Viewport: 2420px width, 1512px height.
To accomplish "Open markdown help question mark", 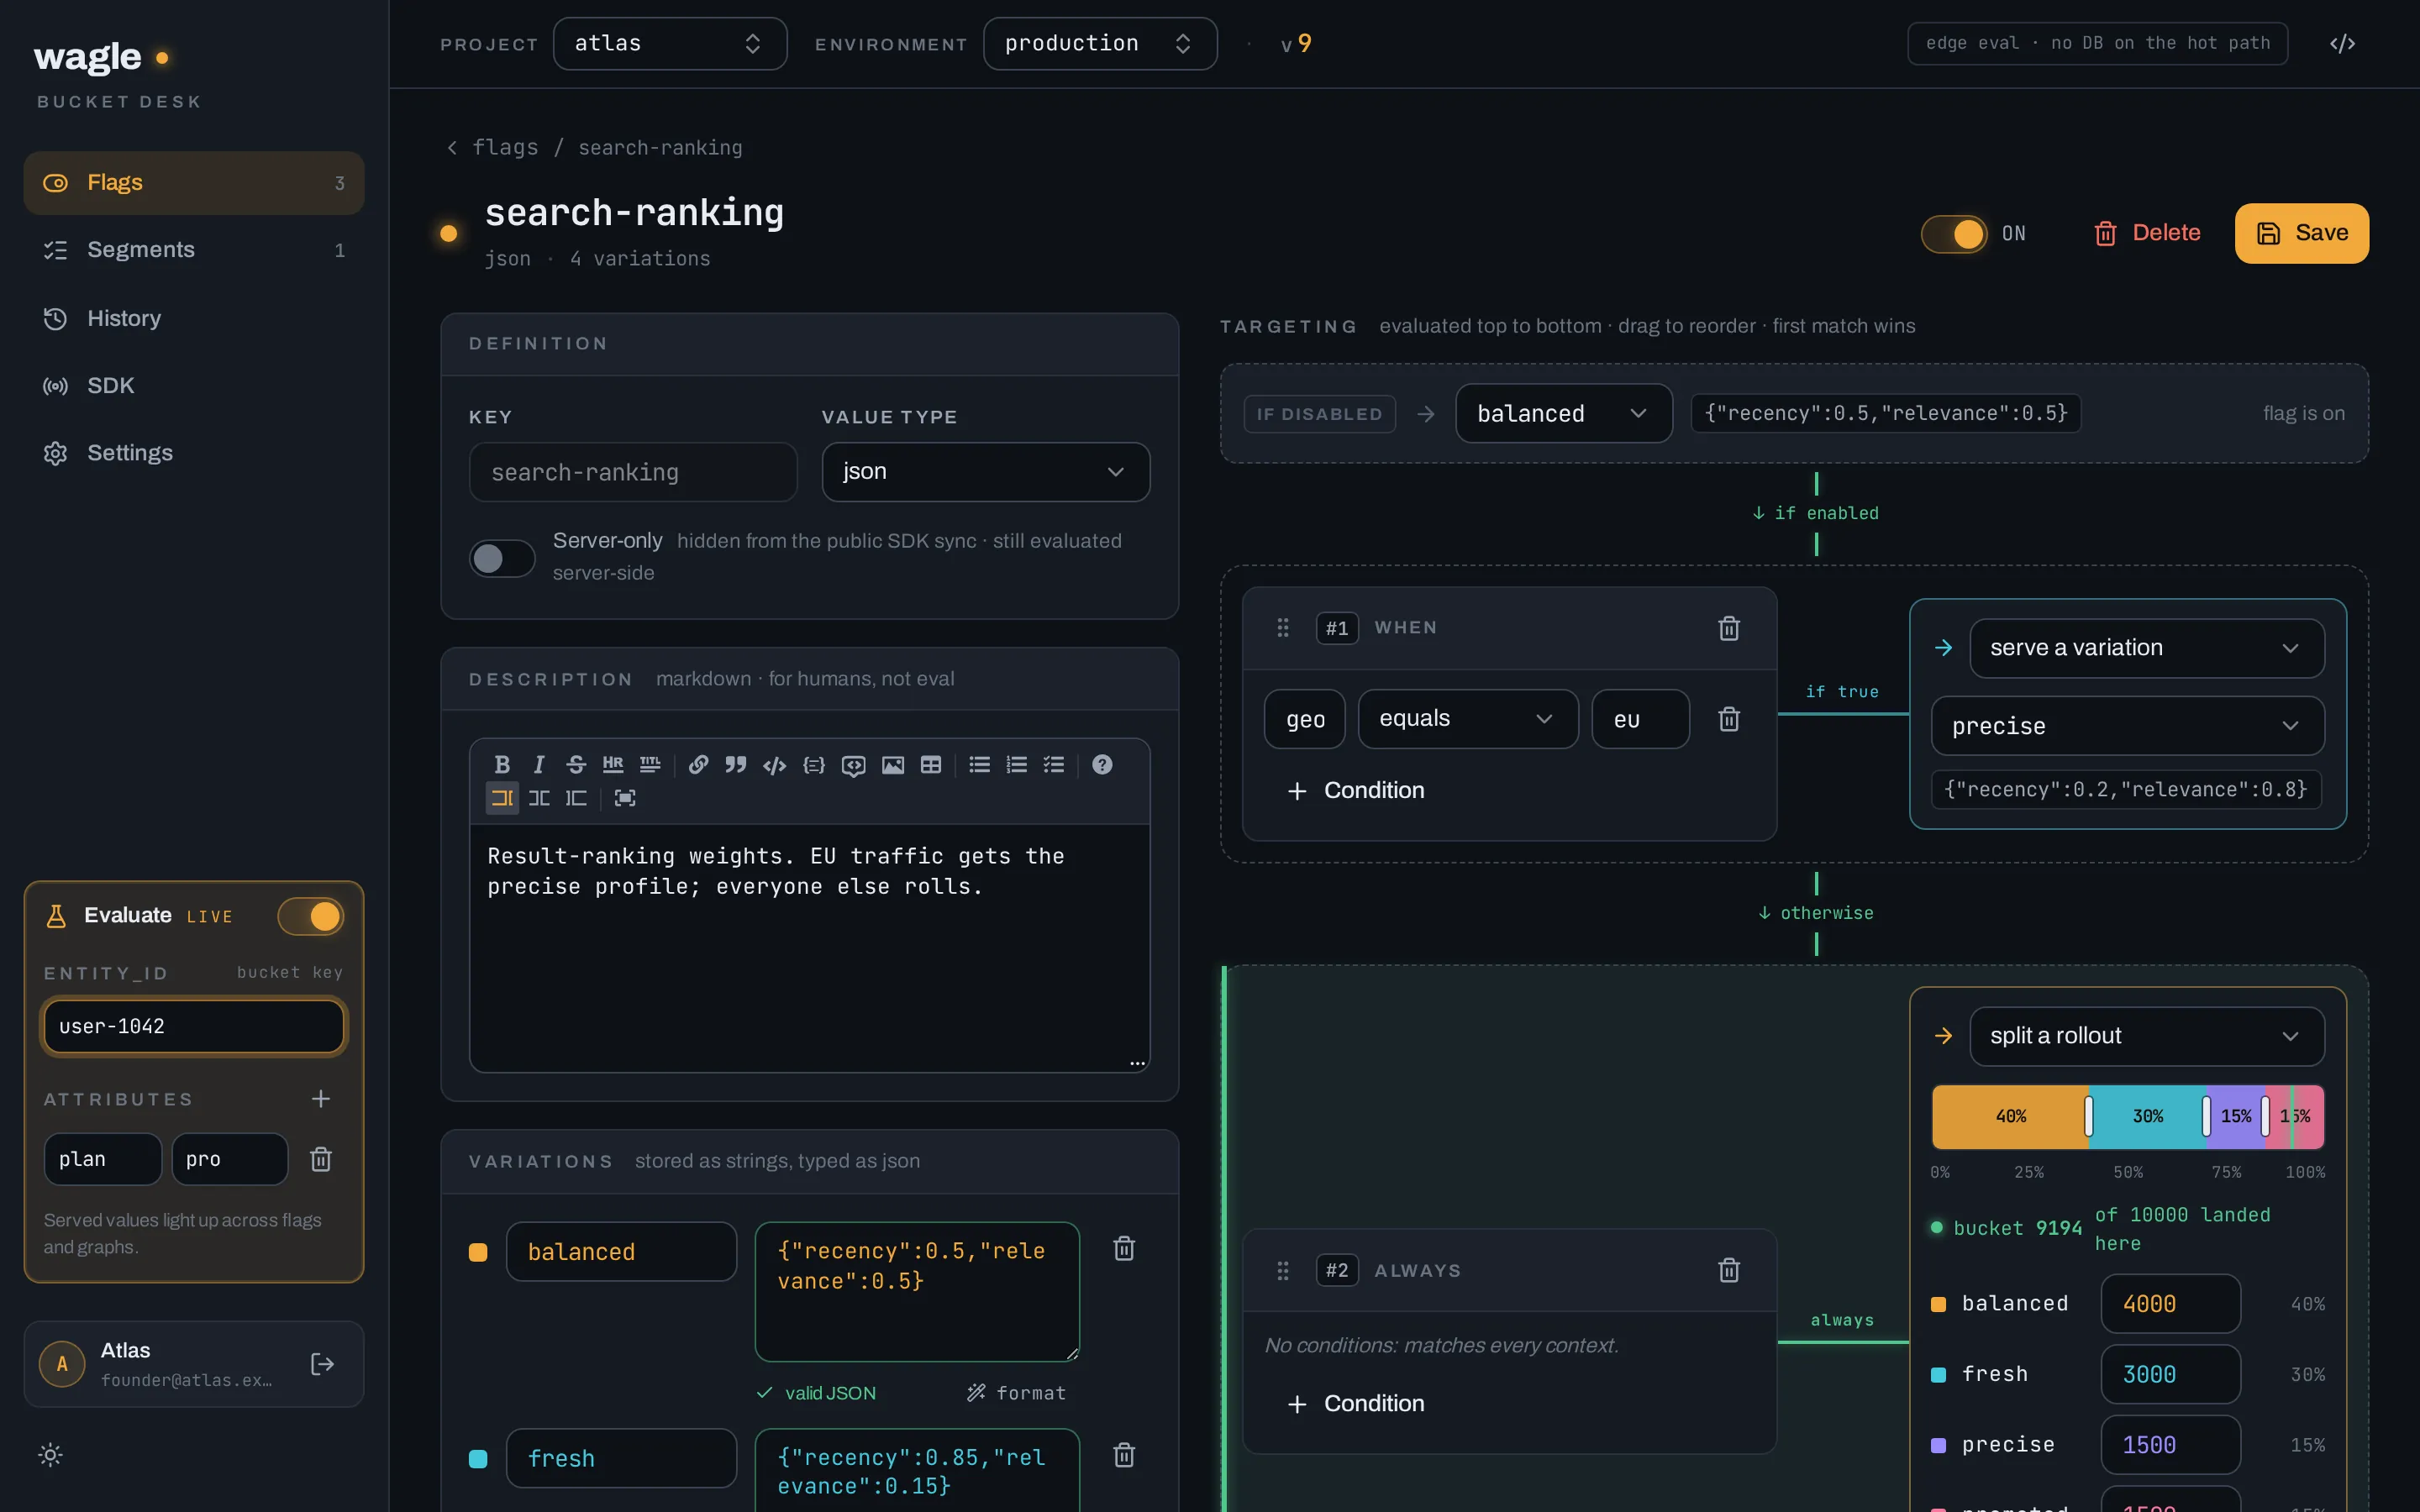I will click(1102, 765).
